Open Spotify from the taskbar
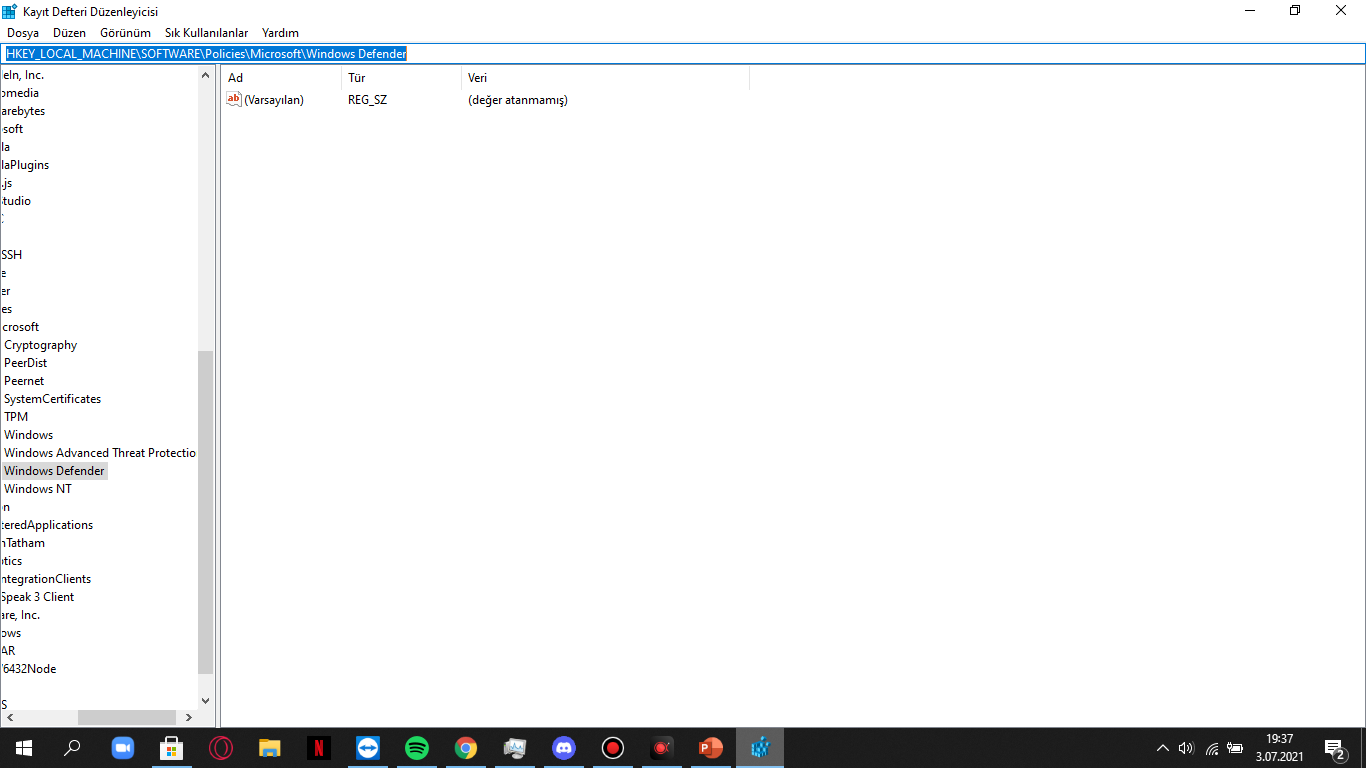The image size is (1366, 768). [417, 748]
